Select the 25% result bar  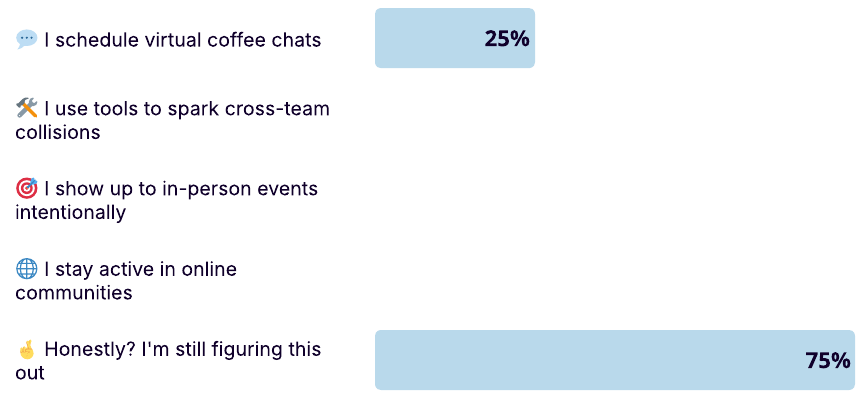click(x=455, y=38)
